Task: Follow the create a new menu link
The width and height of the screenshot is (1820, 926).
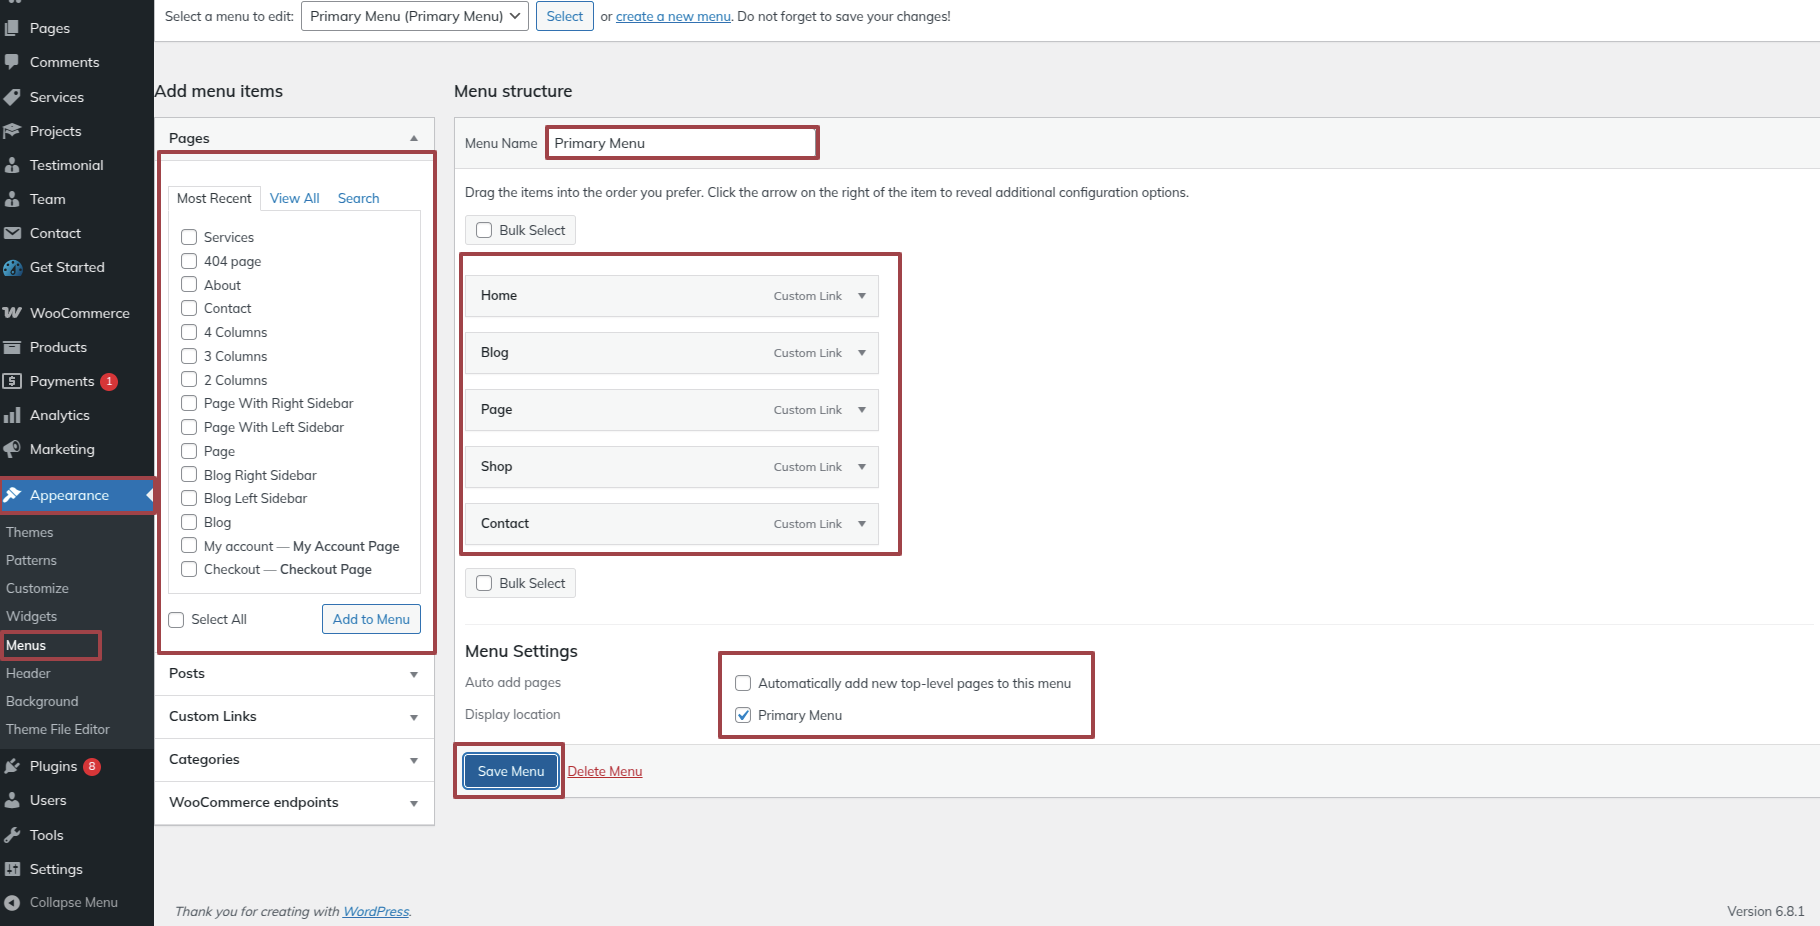Action: point(673,16)
